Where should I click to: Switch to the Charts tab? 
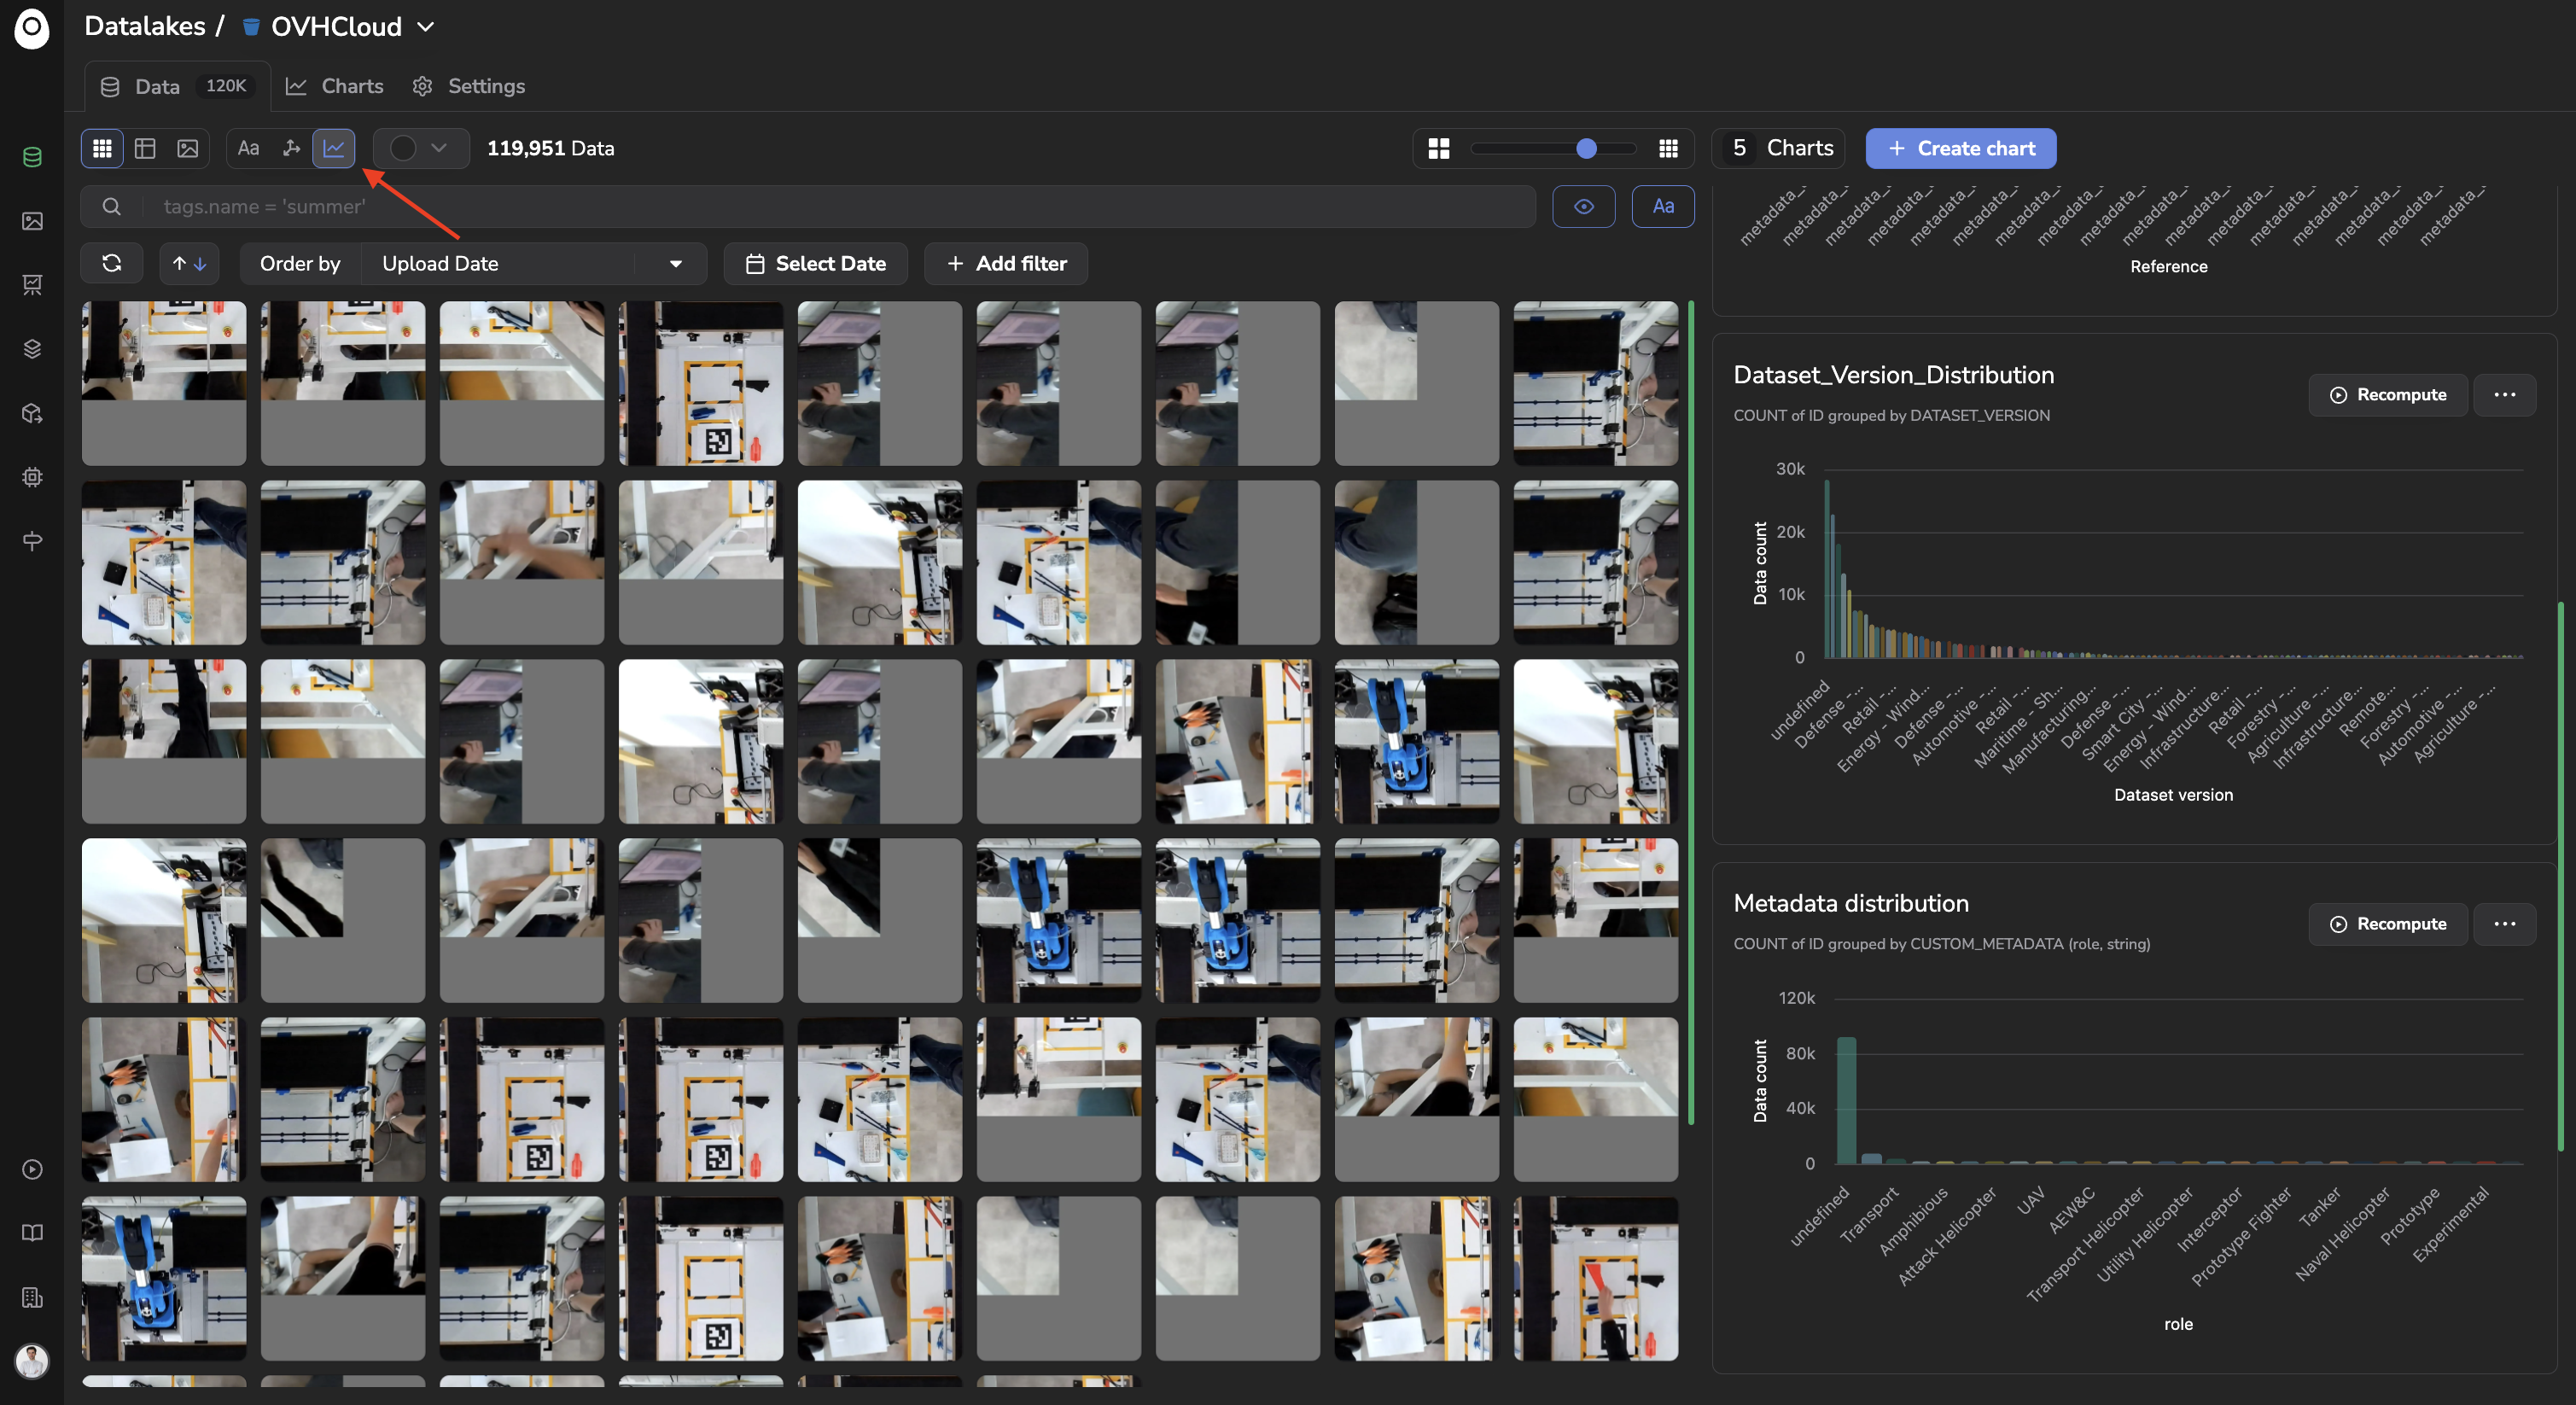[x=335, y=86]
